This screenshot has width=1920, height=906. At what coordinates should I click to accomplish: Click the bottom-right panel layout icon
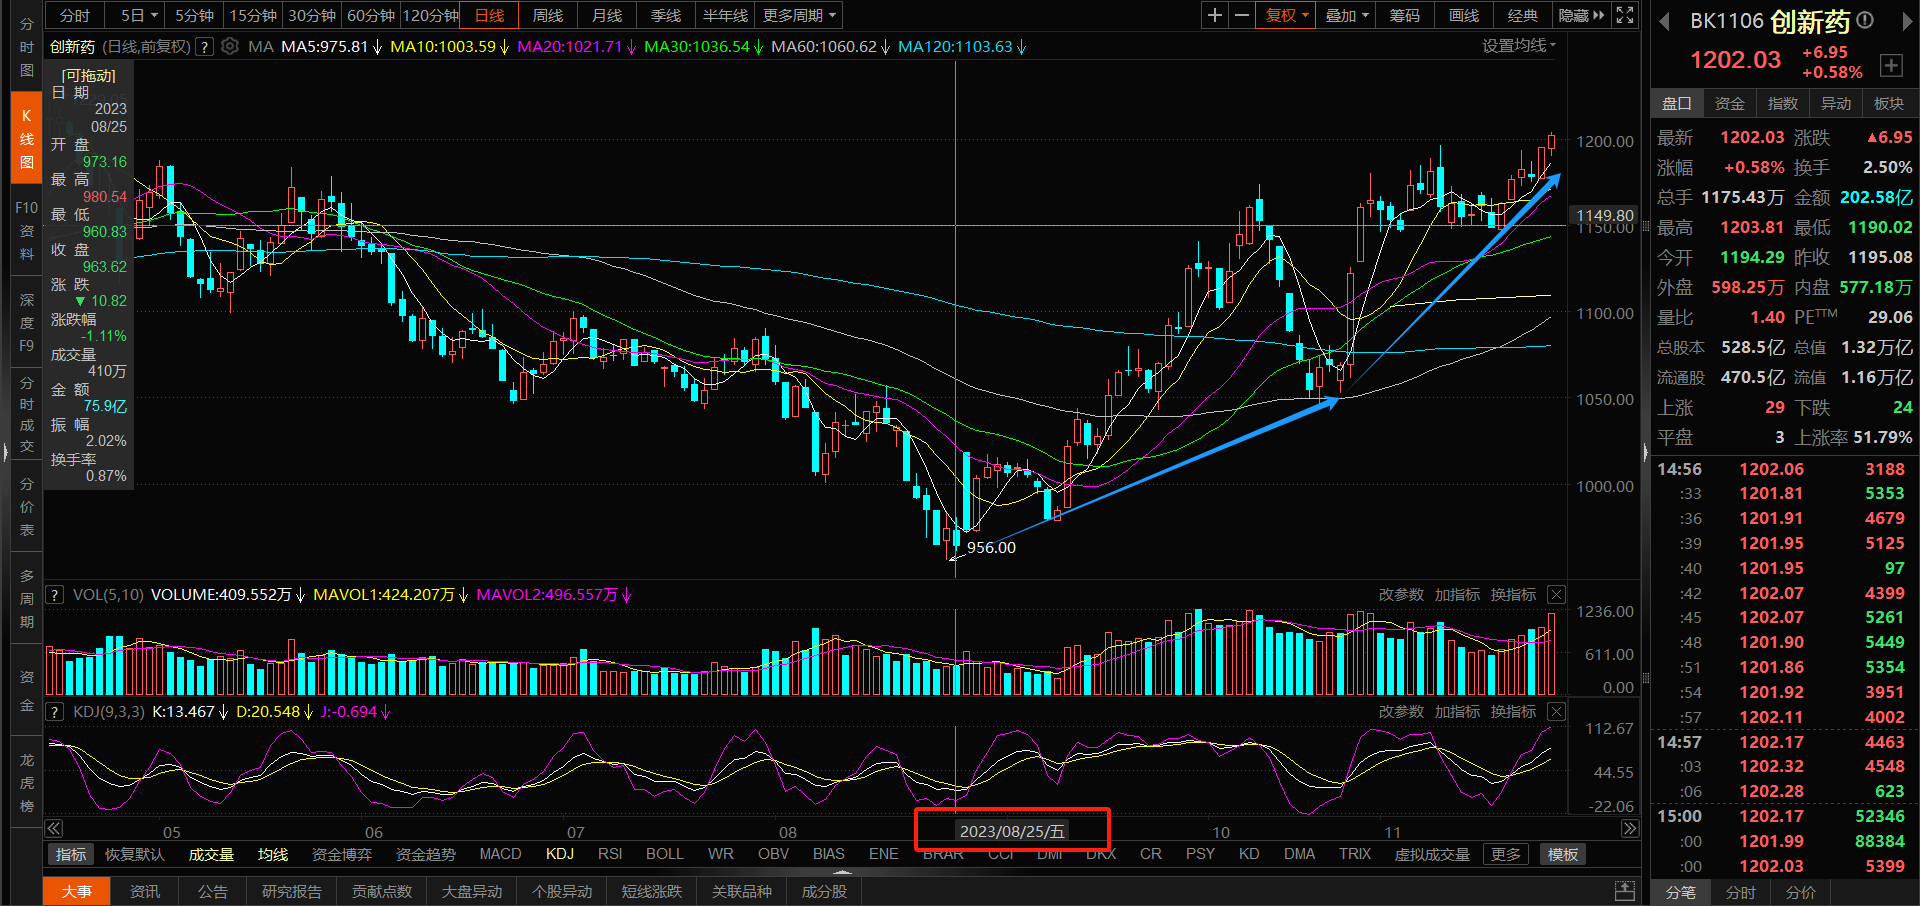click(x=1625, y=890)
